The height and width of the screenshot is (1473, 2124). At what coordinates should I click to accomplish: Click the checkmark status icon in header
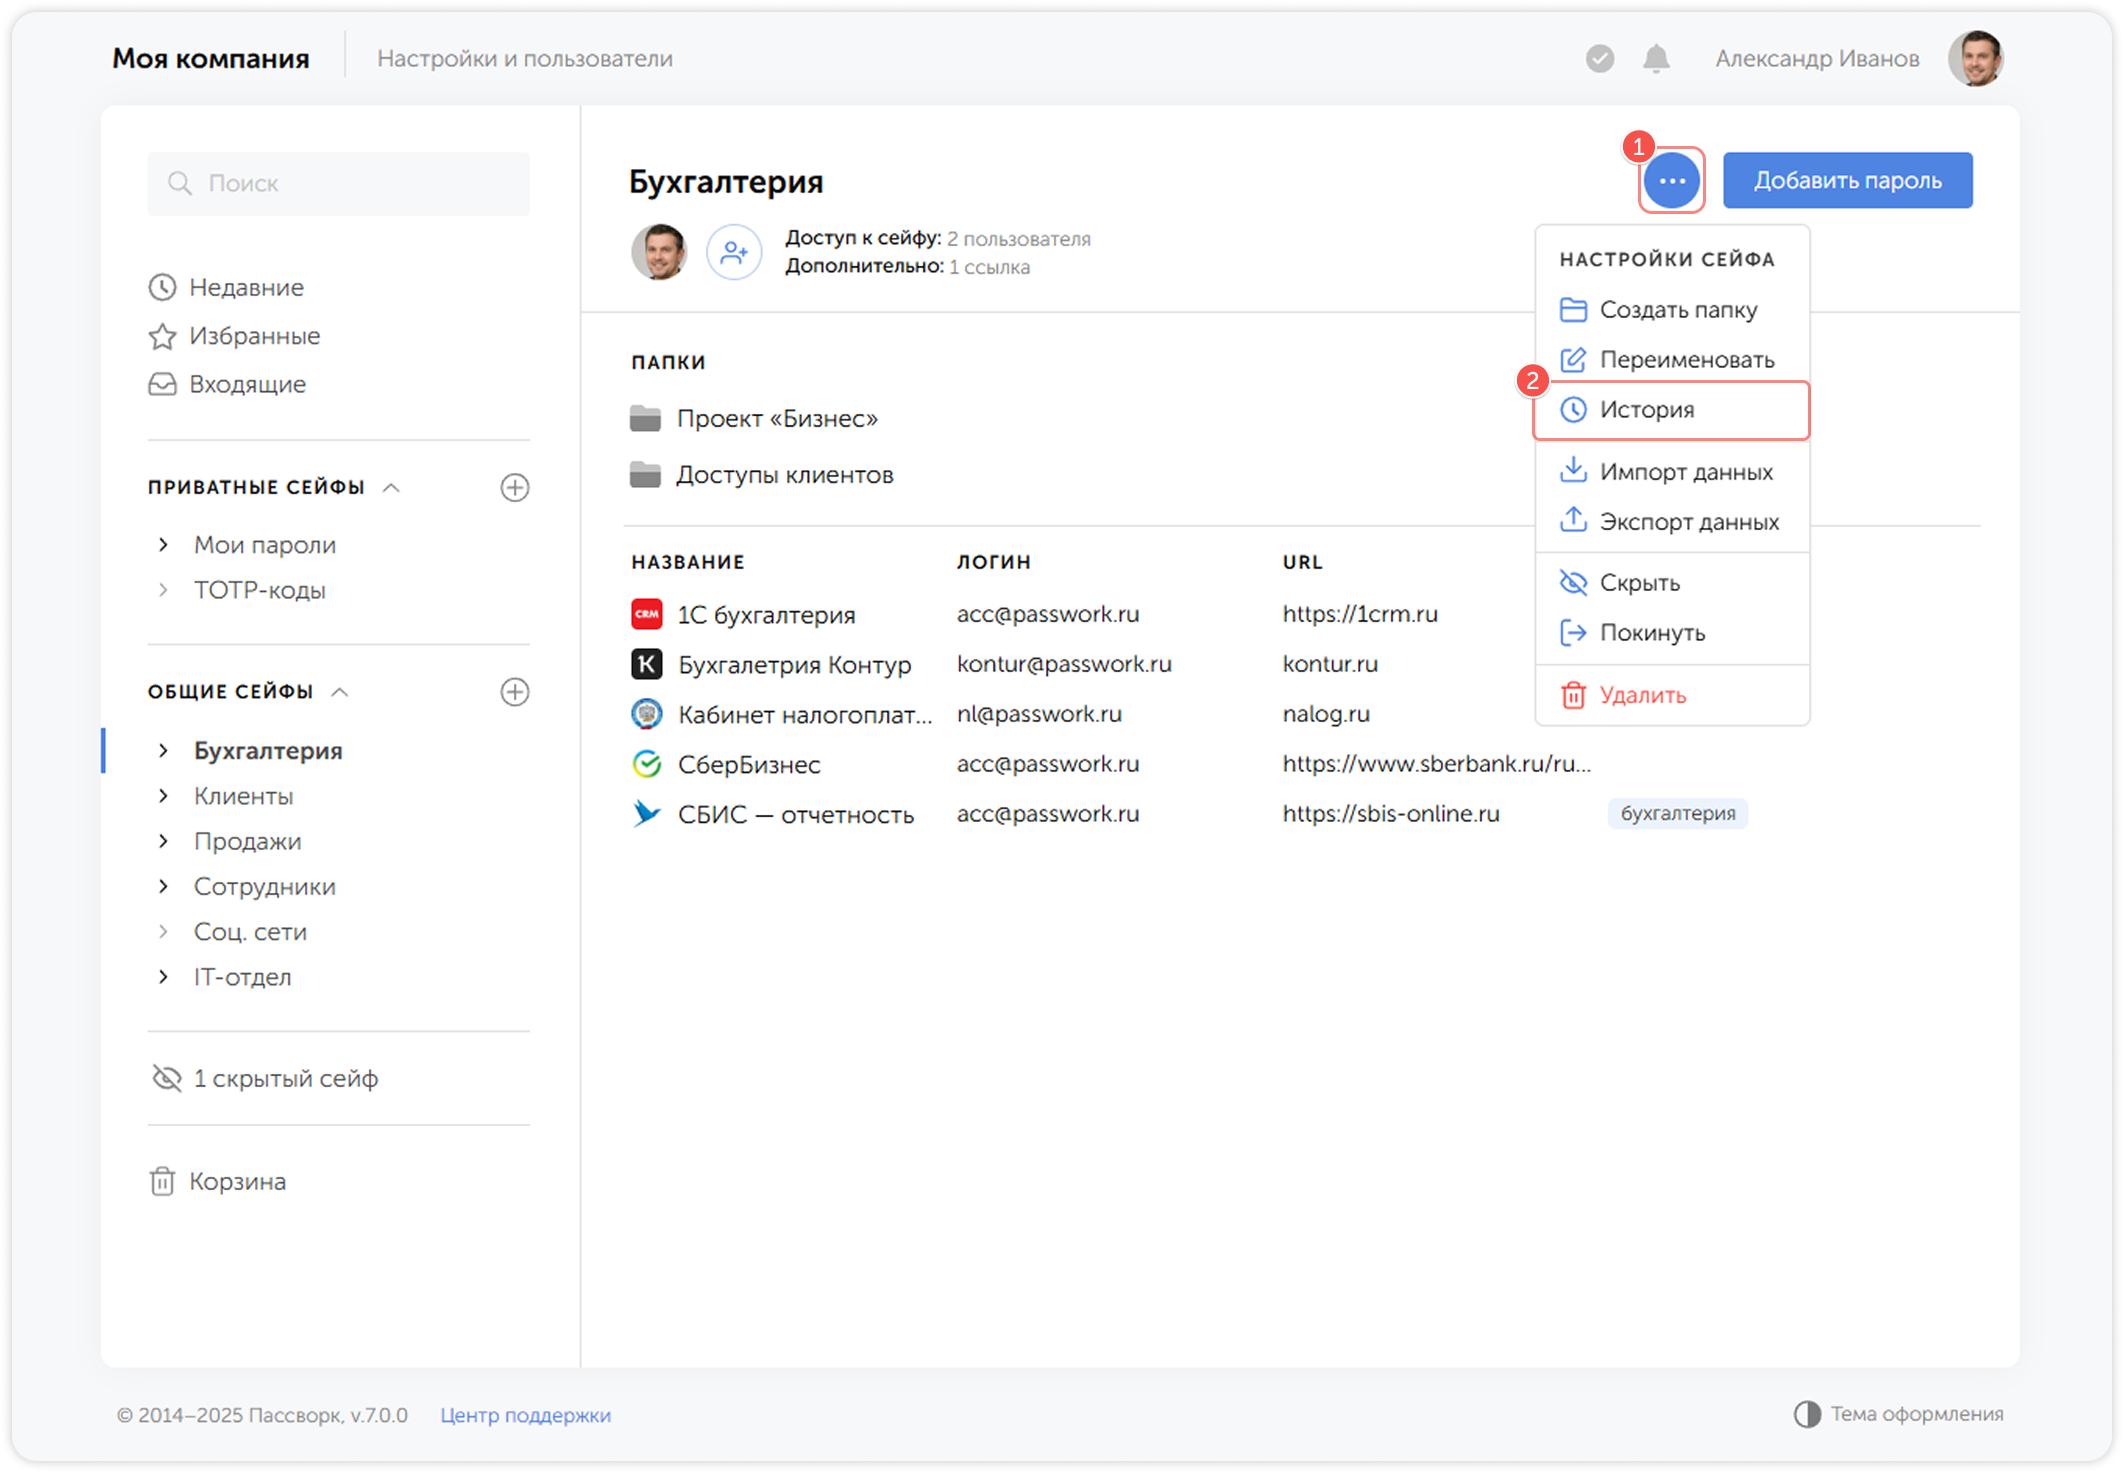(x=1600, y=59)
